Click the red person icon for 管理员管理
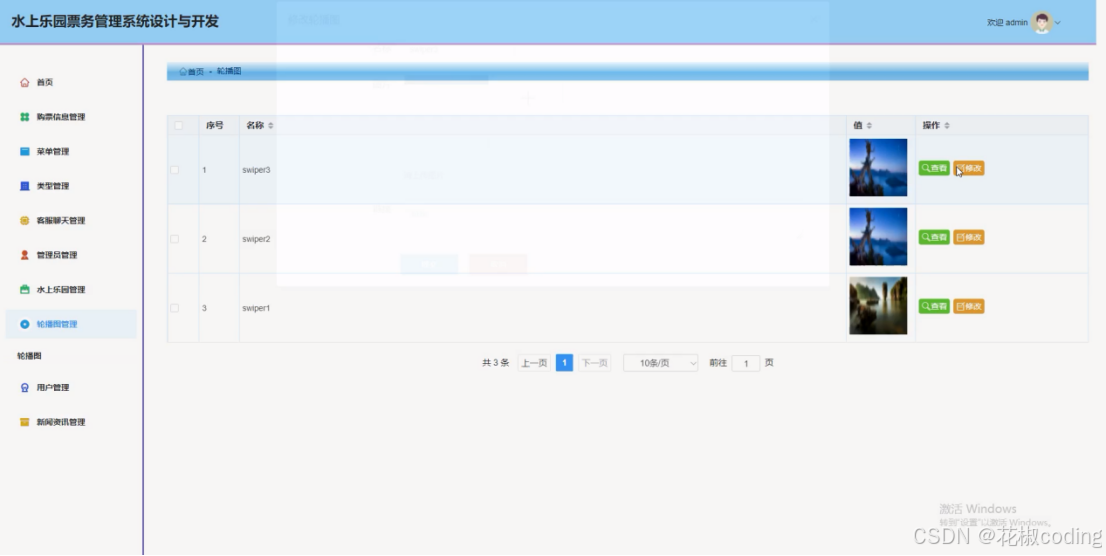This screenshot has height=556, width=1106. coord(25,255)
